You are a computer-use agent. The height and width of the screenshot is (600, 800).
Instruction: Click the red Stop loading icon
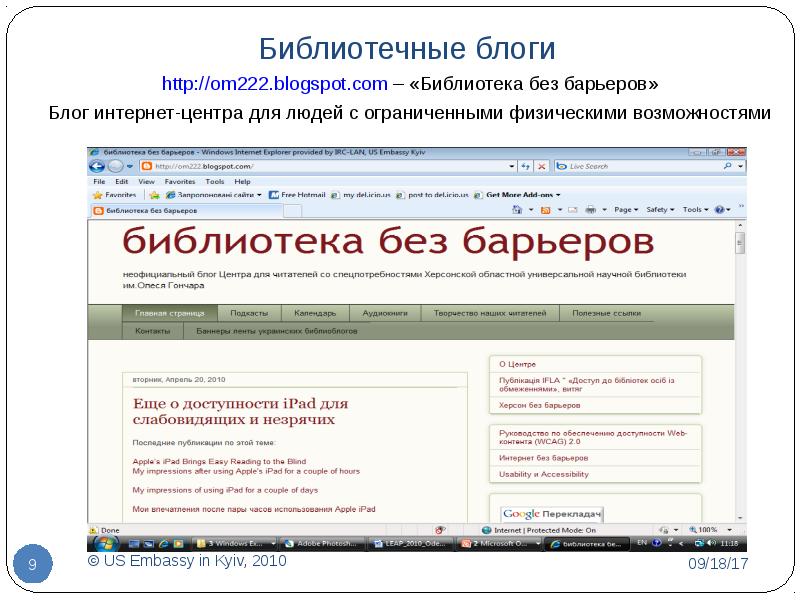coord(541,166)
